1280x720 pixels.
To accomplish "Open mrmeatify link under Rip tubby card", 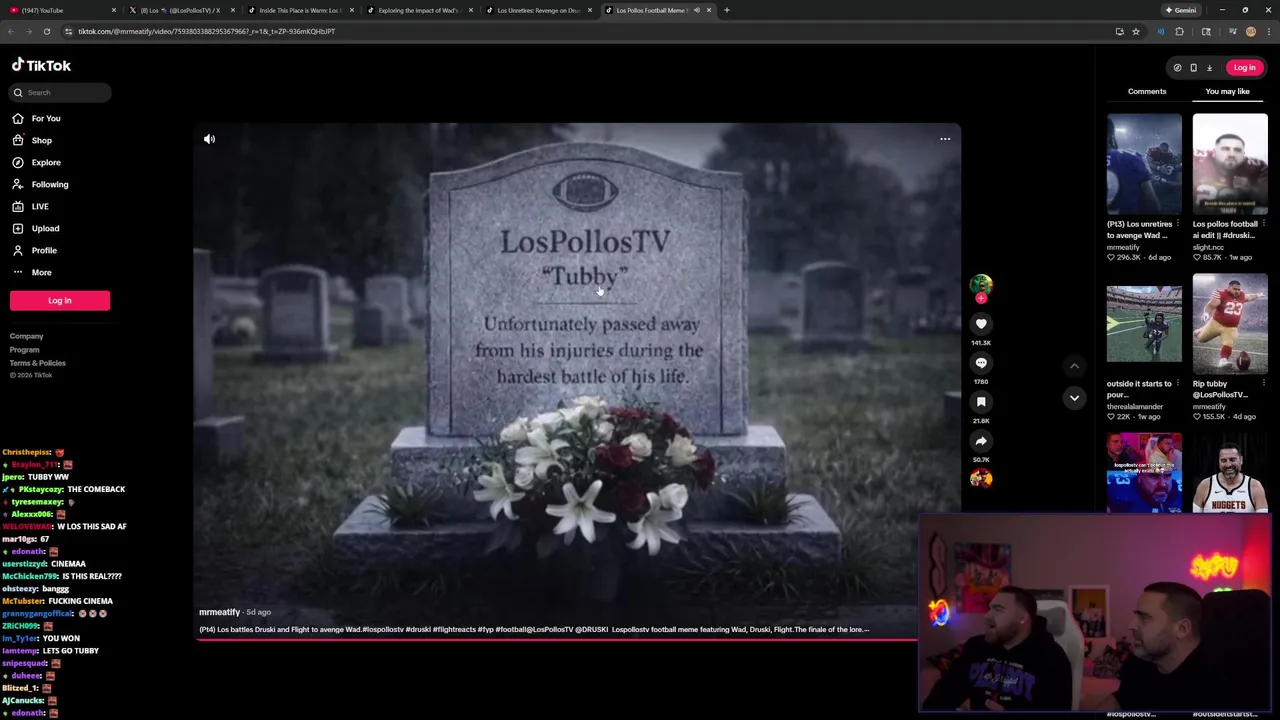I will [1209, 407].
